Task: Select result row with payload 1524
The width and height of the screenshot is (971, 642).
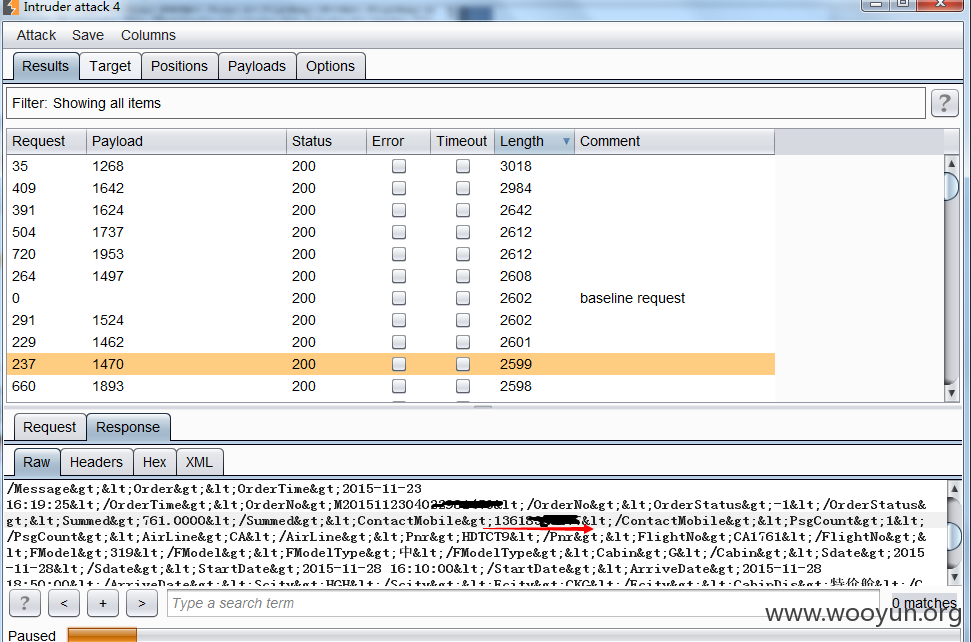Action: coord(391,320)
